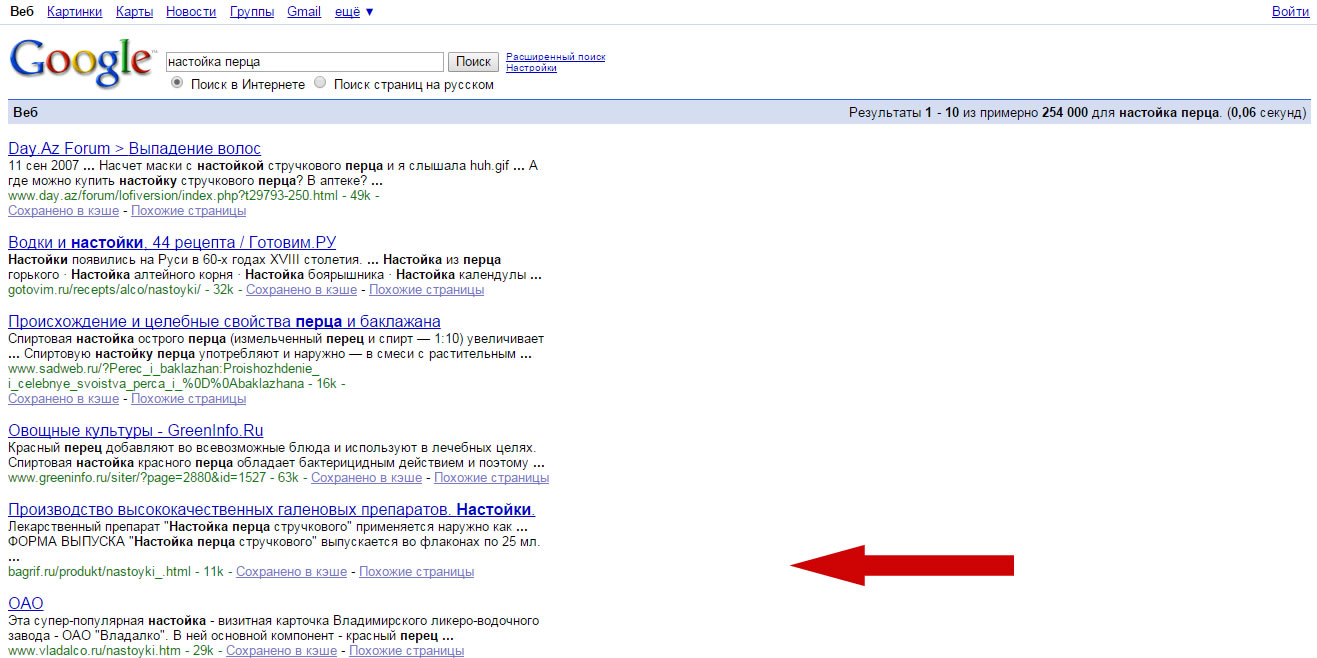Open cached copy of the vladalco.ru result
The width and height of the screenshot is (1317, 658).
click(281, 651)
